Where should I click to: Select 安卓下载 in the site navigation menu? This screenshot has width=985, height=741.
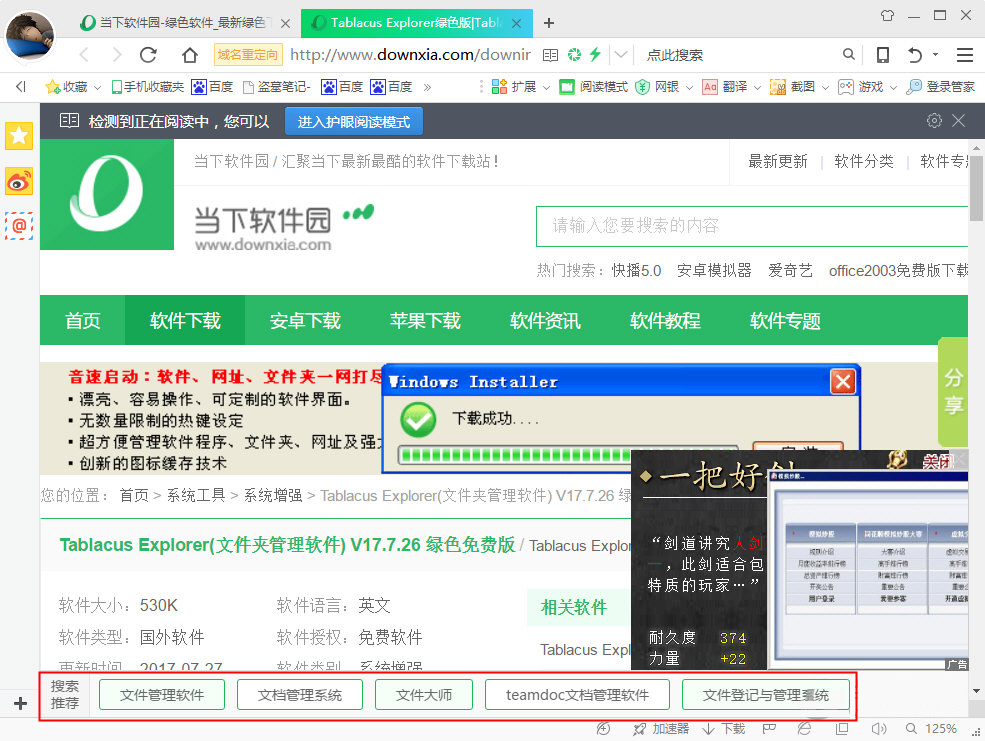click(305, 320)
